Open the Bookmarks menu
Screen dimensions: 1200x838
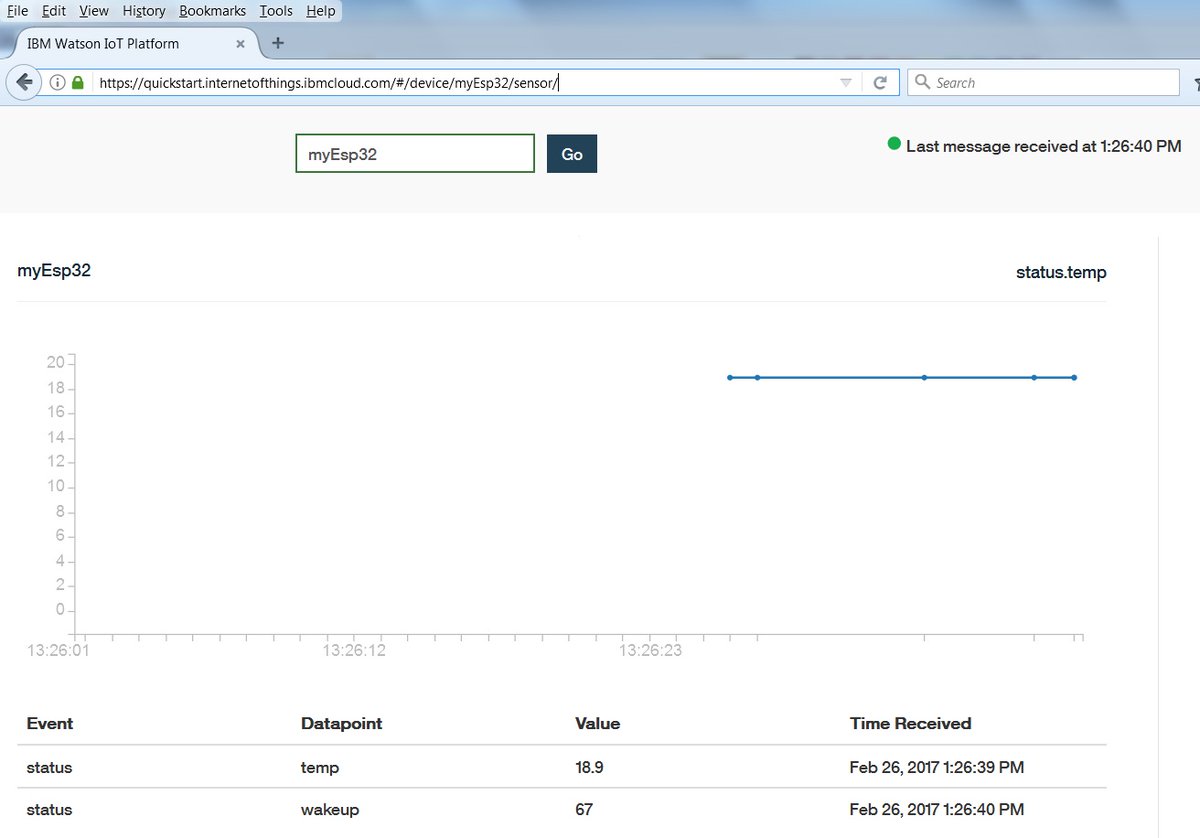[212, 11]
